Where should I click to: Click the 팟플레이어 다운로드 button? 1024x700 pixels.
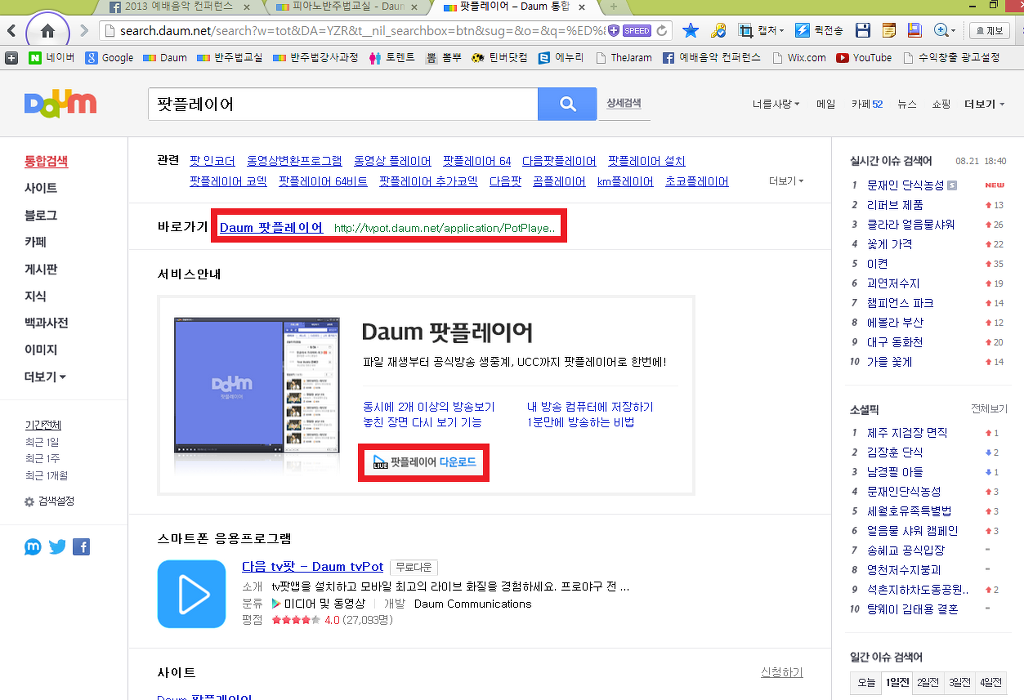coord(424,462)
